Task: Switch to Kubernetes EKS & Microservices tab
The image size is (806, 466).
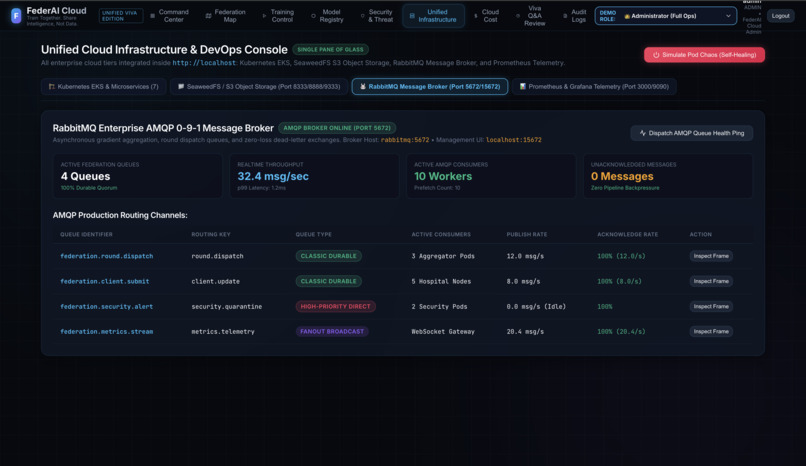Action: 103,87
